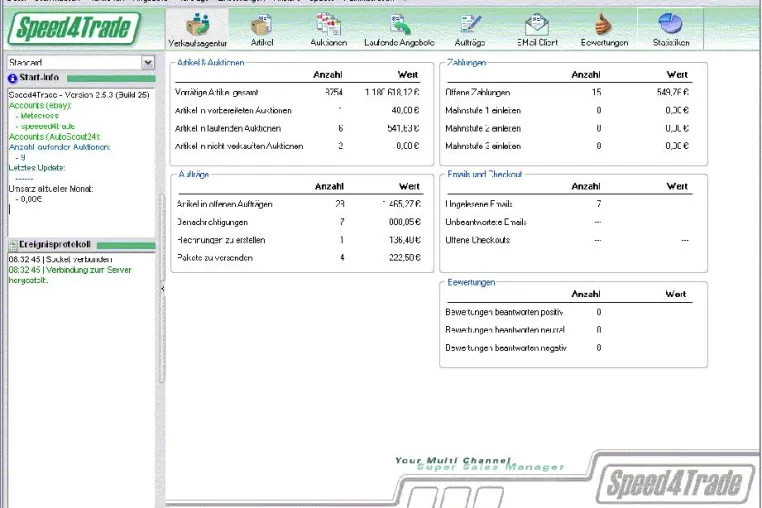Screen dimensions: 762x508
Task: Click the Accounts (AutoScout24) entry
Action: point(54,137)
